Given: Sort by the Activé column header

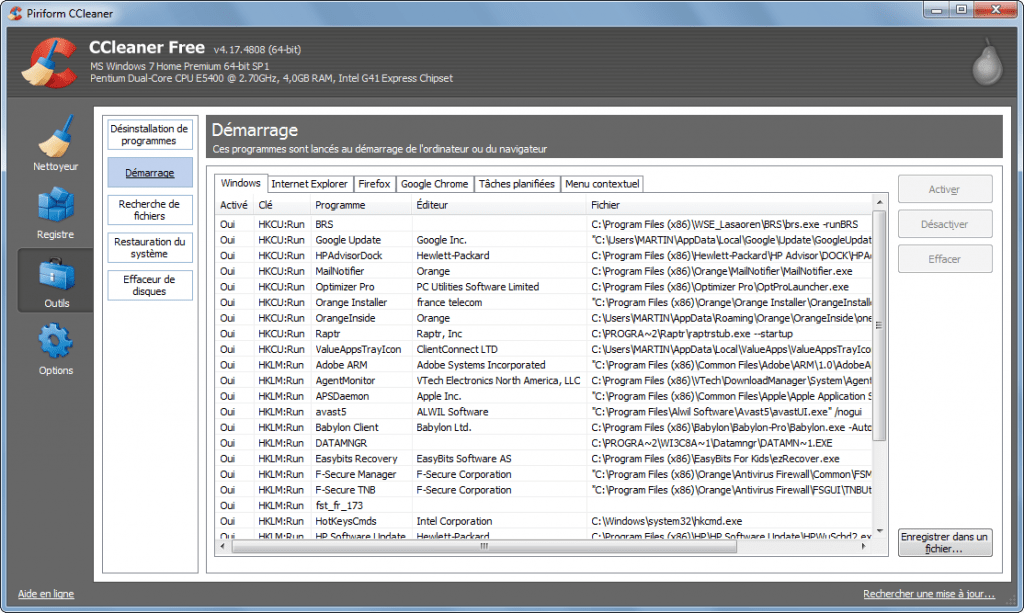Looking at the screenshot, I should tap(234, 205).
